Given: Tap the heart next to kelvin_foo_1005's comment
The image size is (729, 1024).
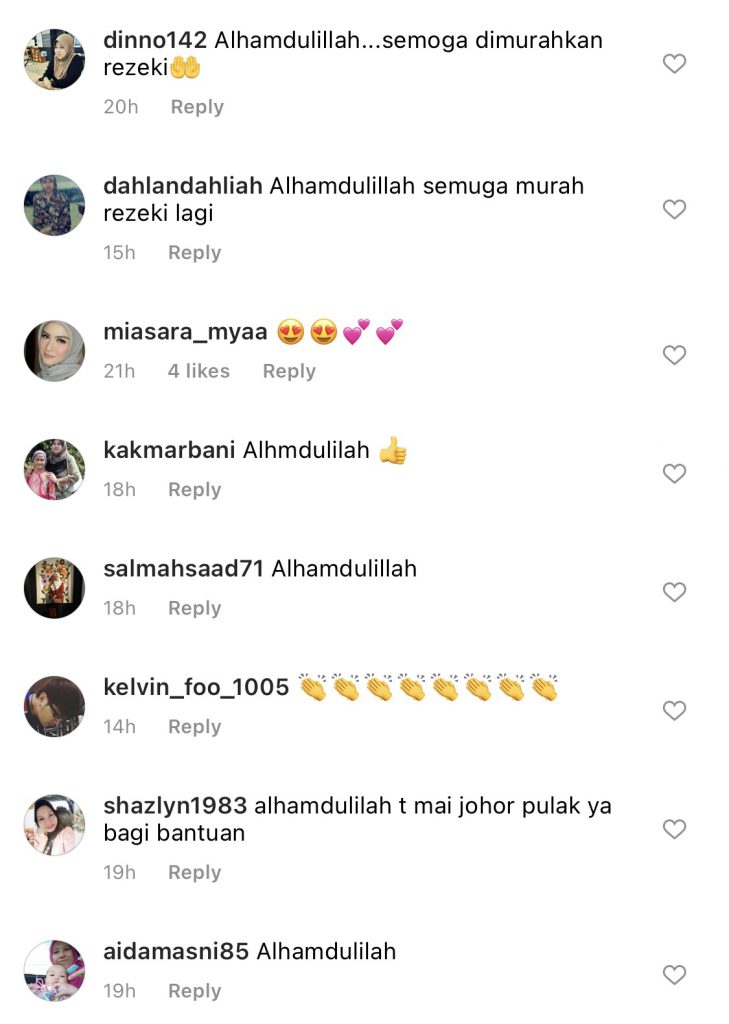Looking at the screenshot, I should 674,710.
